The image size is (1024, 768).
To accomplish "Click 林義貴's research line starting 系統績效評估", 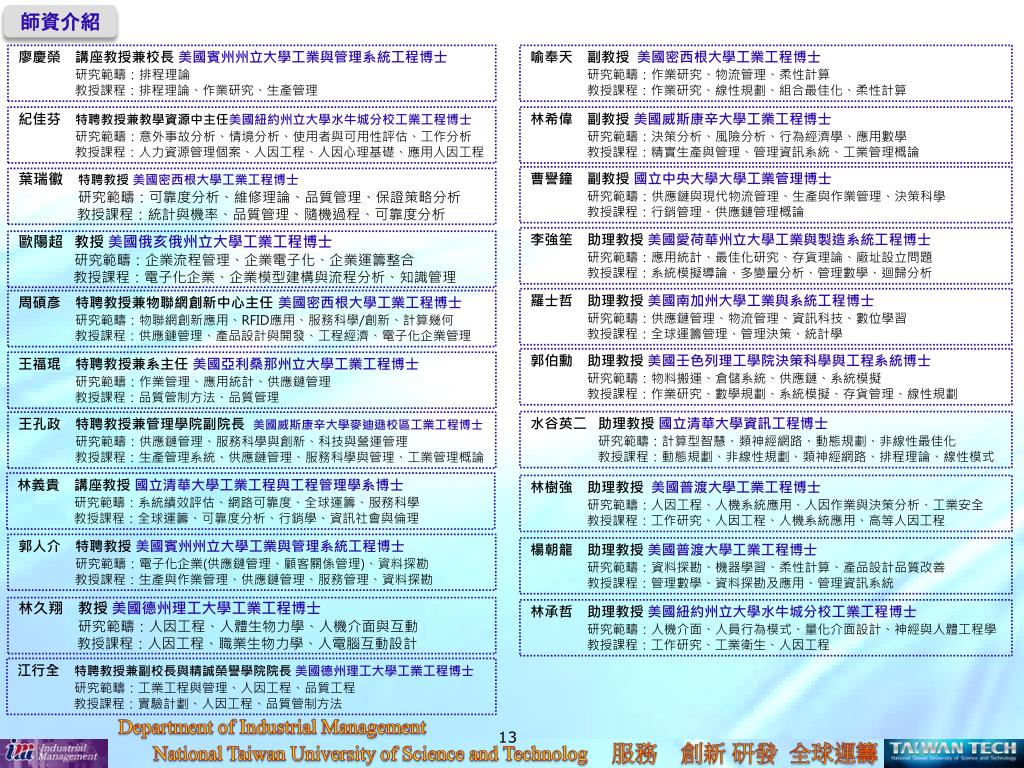I will [x=247, y=502].
